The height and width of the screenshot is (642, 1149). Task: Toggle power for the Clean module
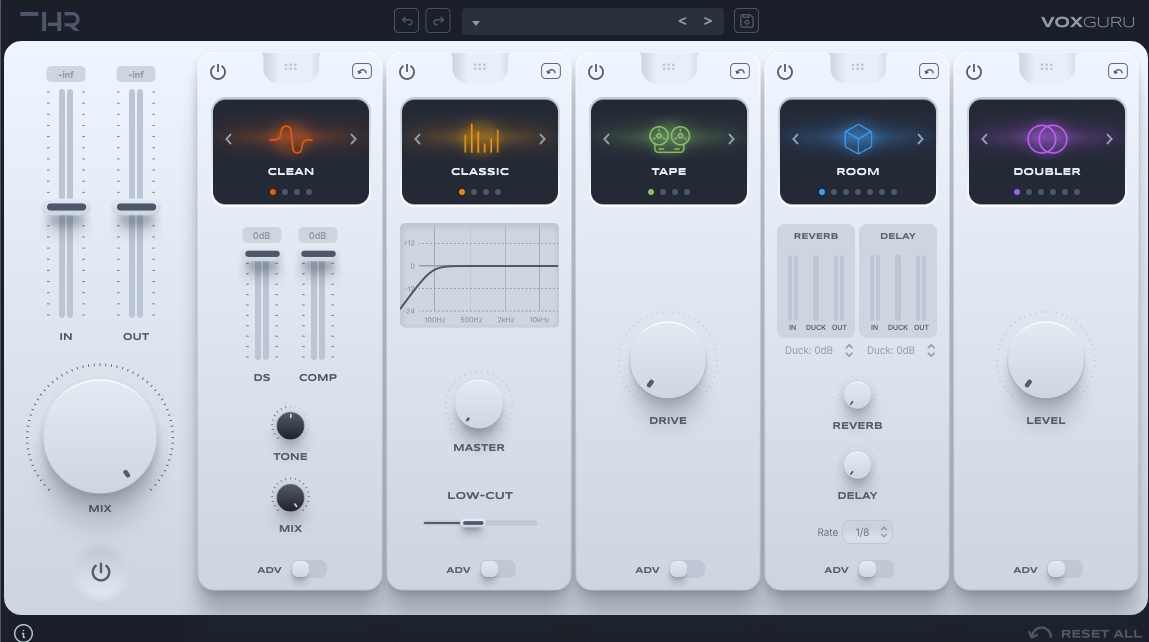[x=218, y=71]
